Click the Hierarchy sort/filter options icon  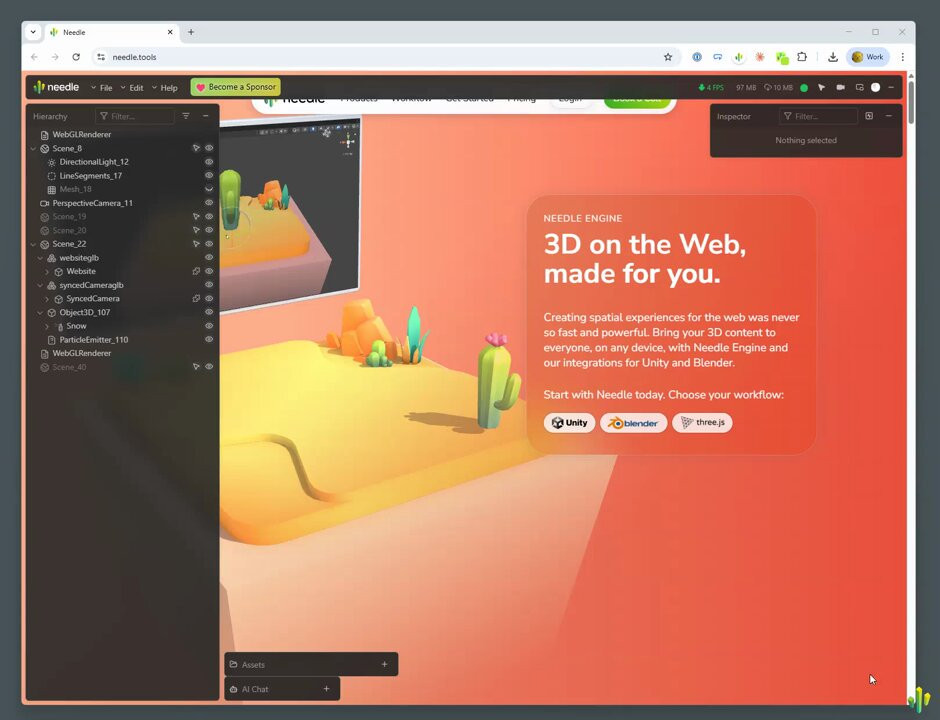pos(186,116)
